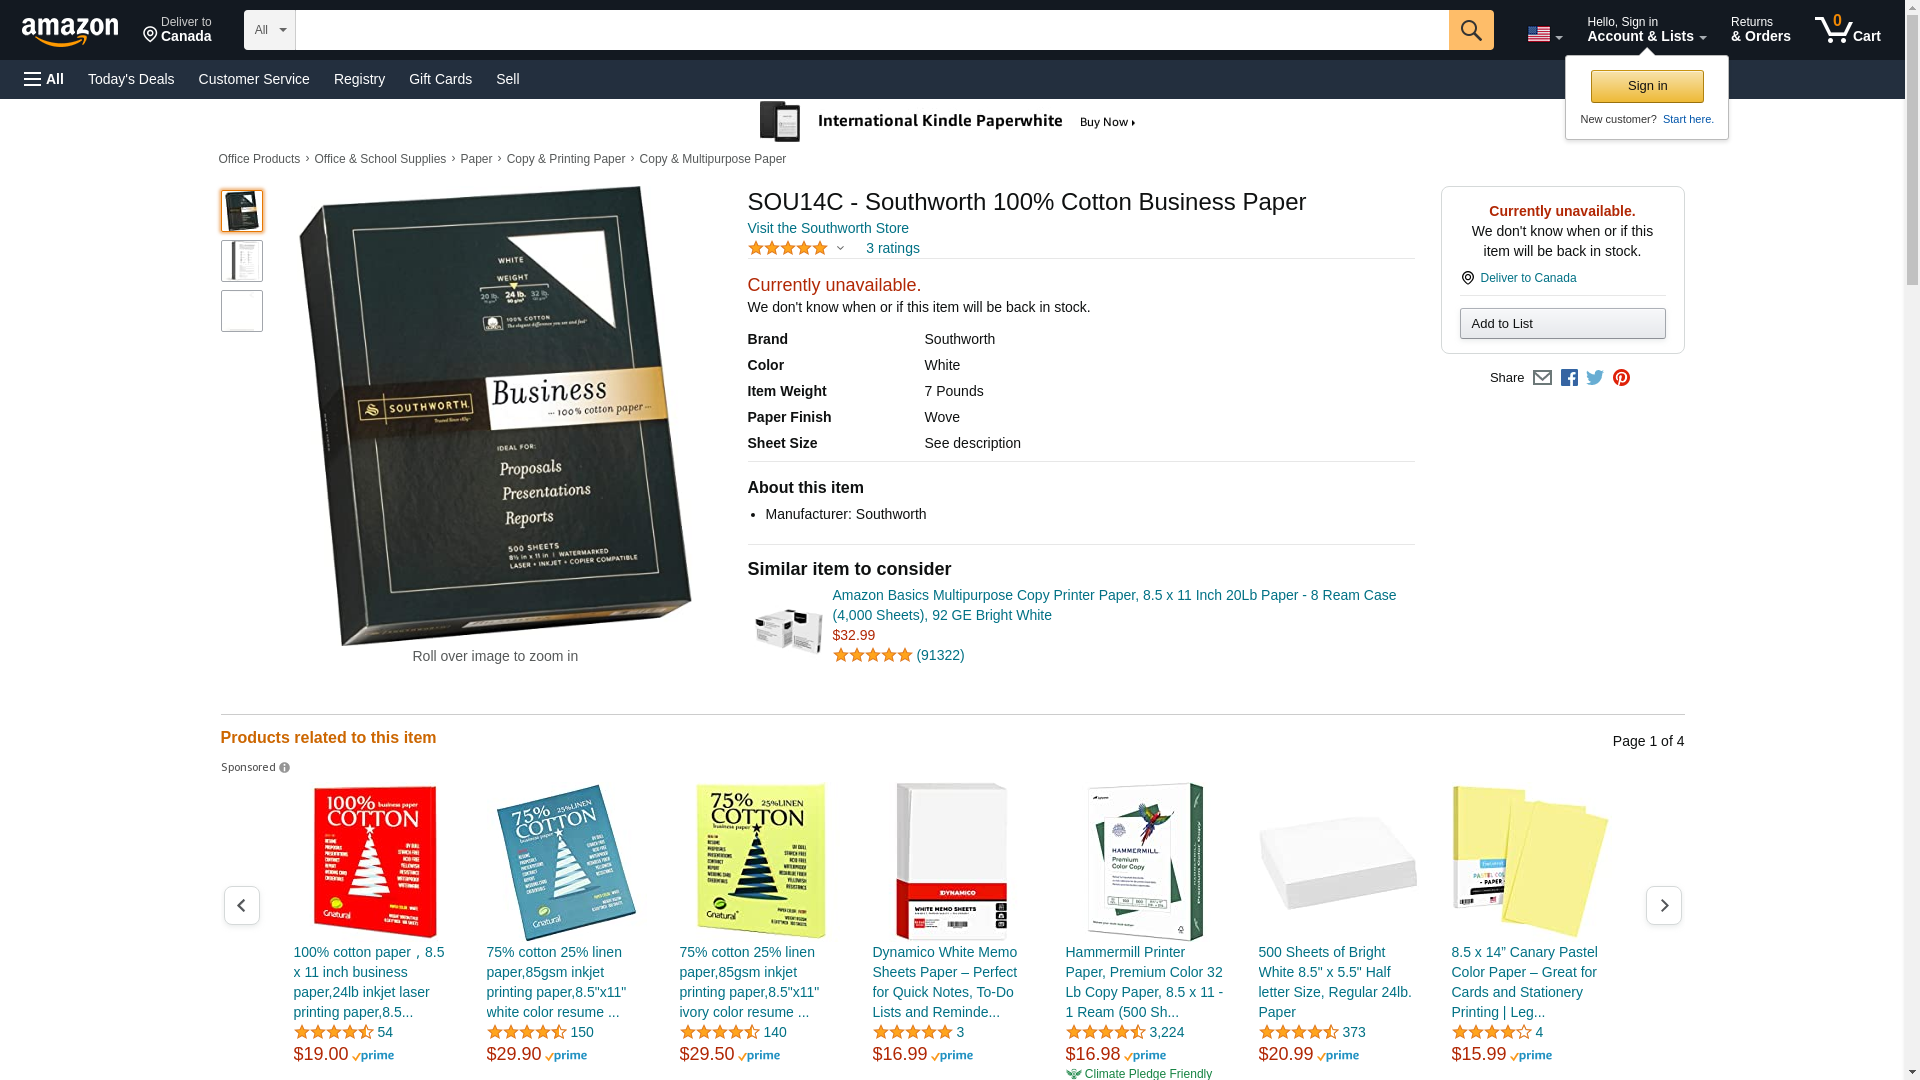Viewport: 1920px width, 1080px height.
Task: Click the search magnifier button
Action: click(1471, 30)
